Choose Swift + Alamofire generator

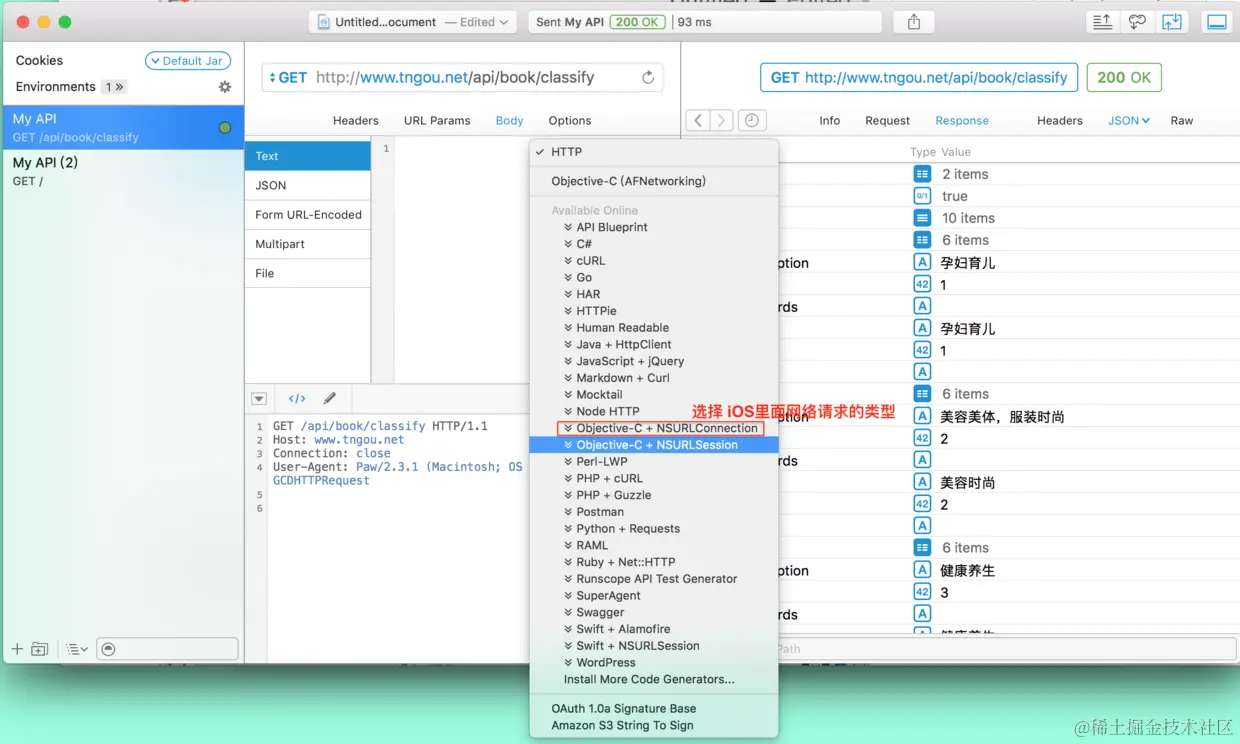[x=654, y=629]
